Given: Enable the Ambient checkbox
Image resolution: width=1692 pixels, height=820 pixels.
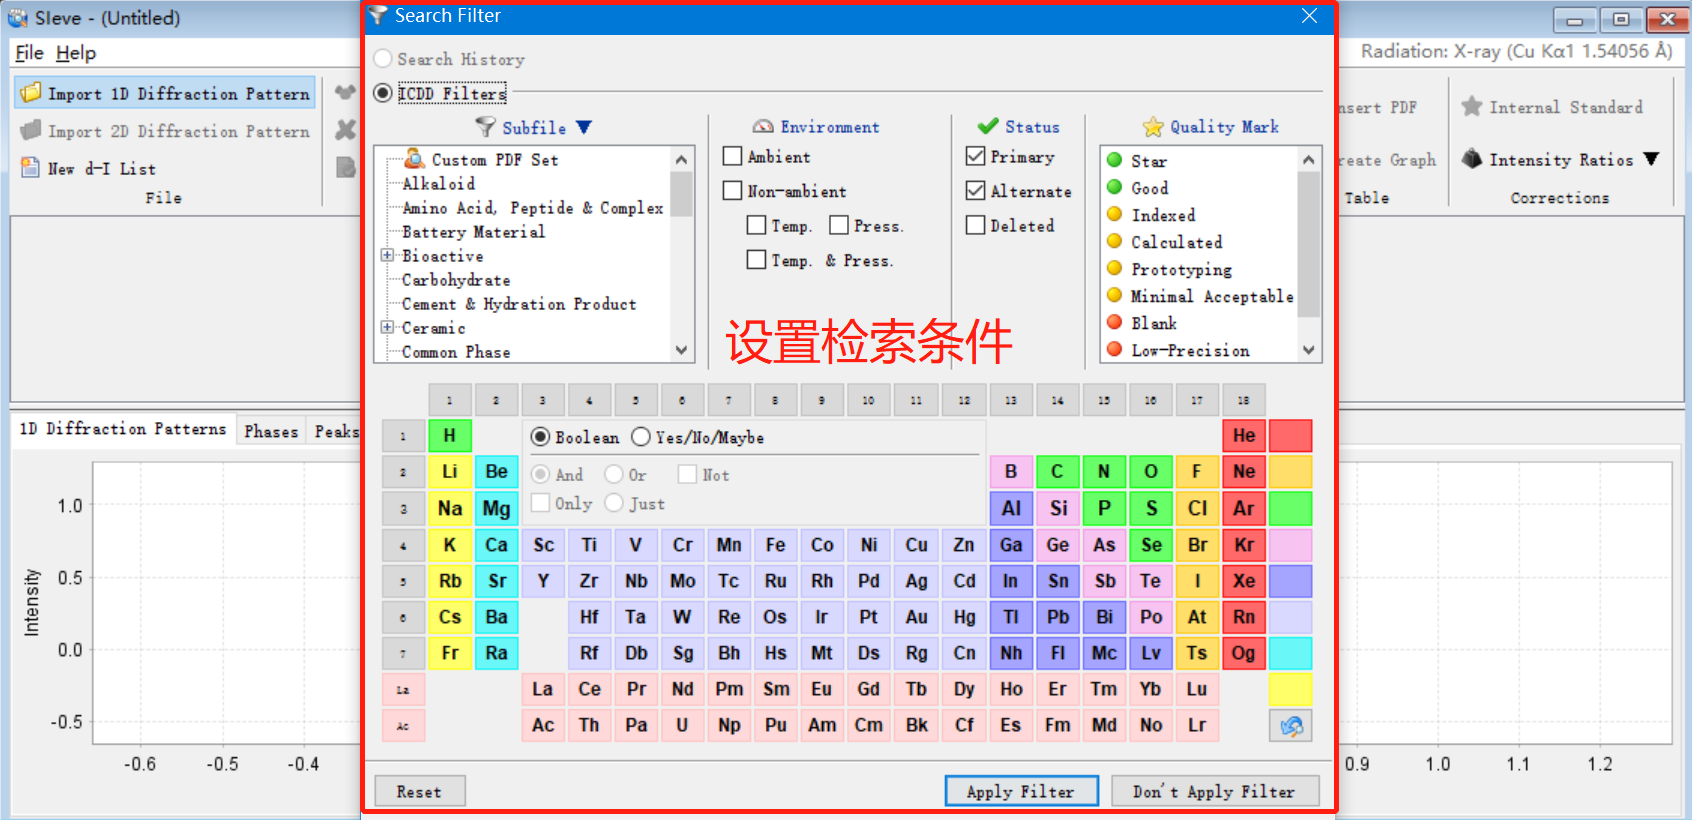Looking at the screenshot, I should [733, 157].
